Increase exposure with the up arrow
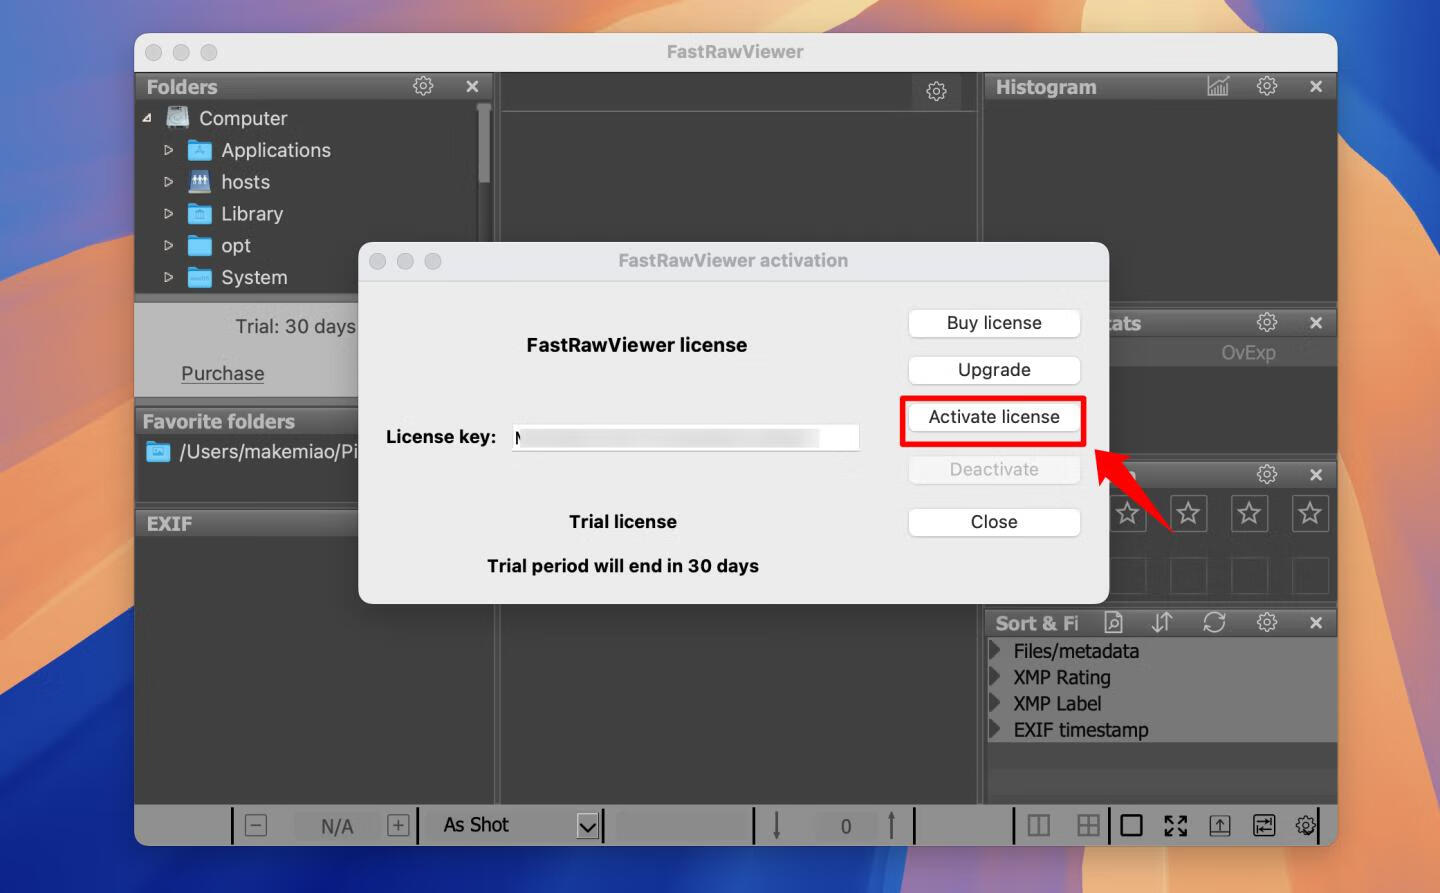This screenshot has width=1440, height=893. (891, 825)
